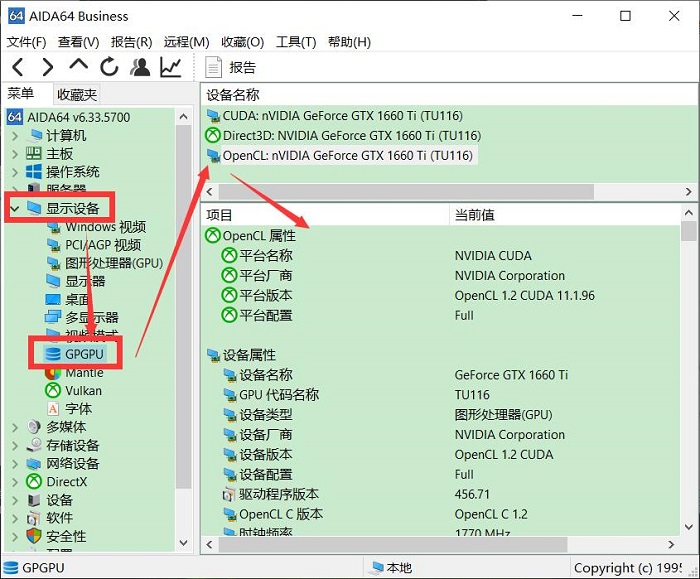Select the GPGPU database icon in tree
This screenshot has width=700, height=579.
pos(53,354)
